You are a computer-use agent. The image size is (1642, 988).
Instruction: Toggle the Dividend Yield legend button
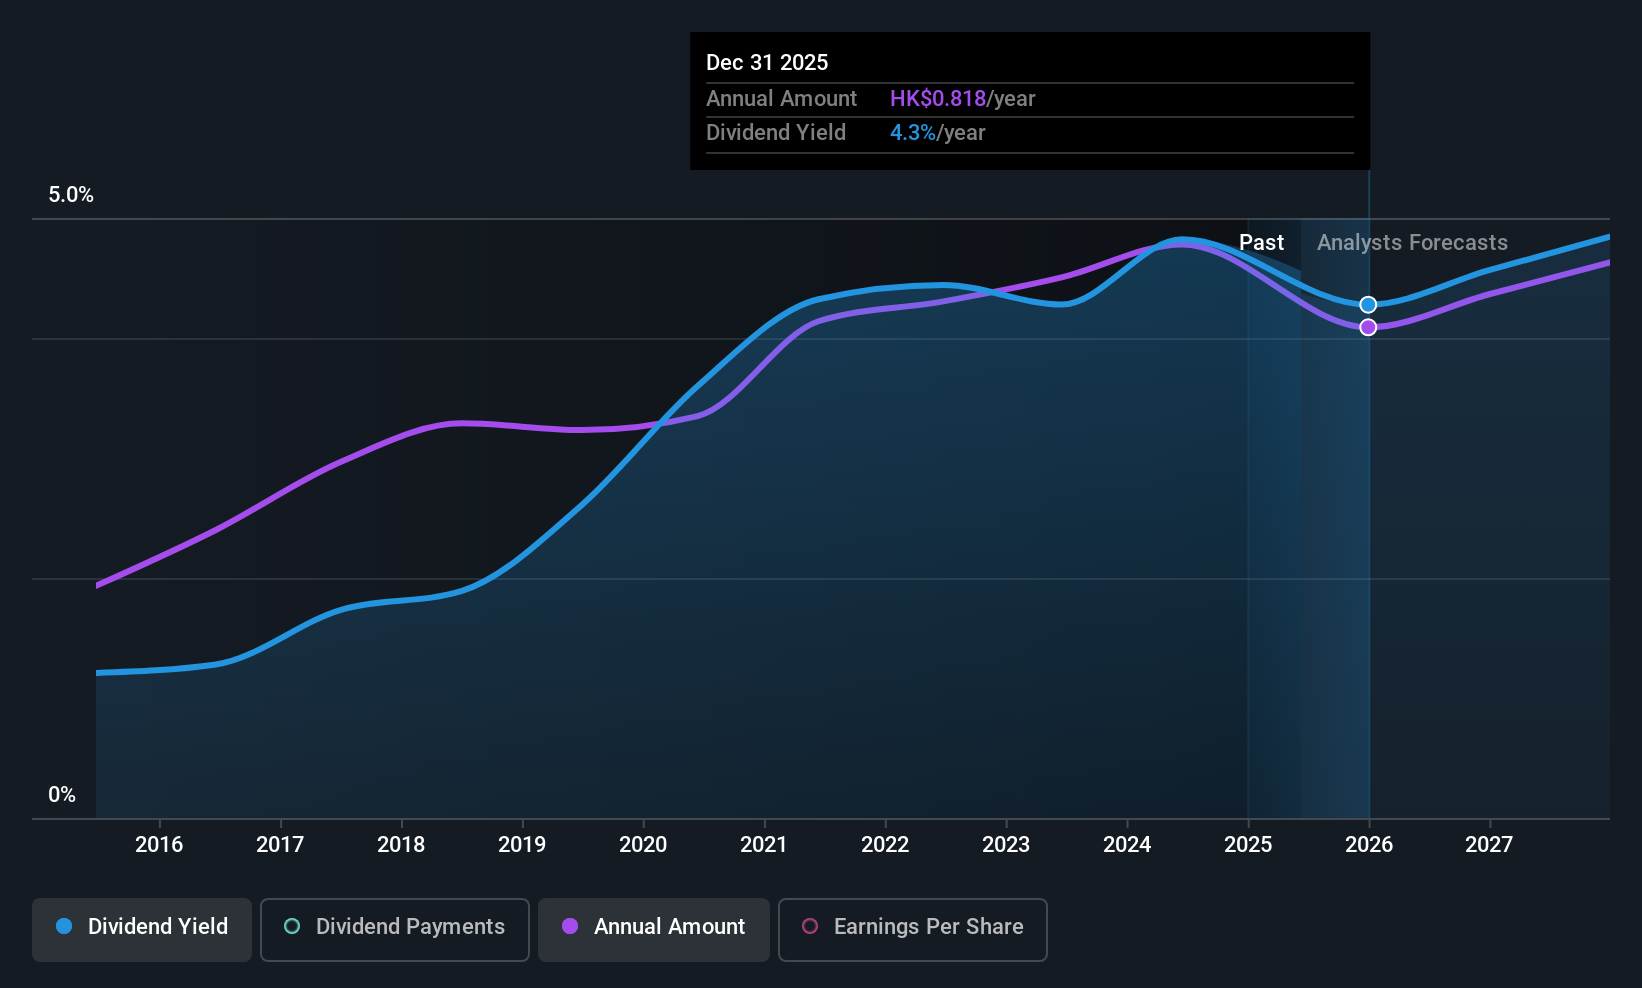coord(142,930)
